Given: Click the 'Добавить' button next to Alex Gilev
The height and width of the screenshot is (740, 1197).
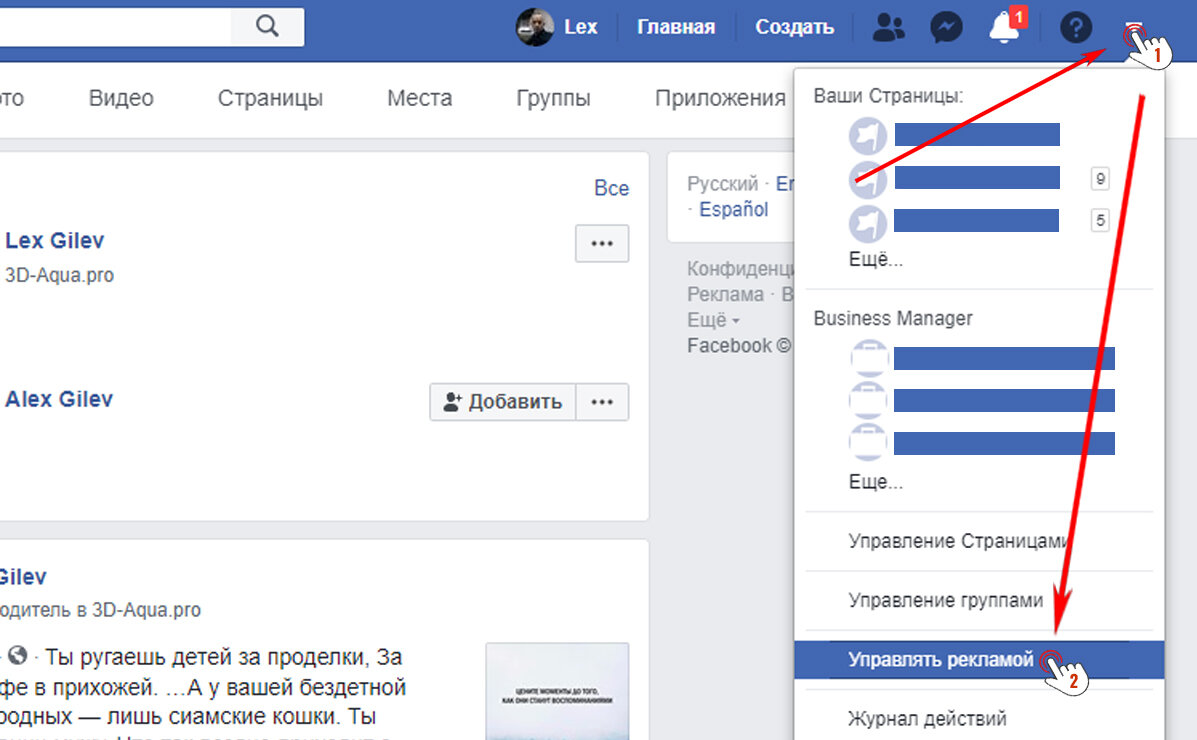Looking at the screenshot, I should 503,401.
